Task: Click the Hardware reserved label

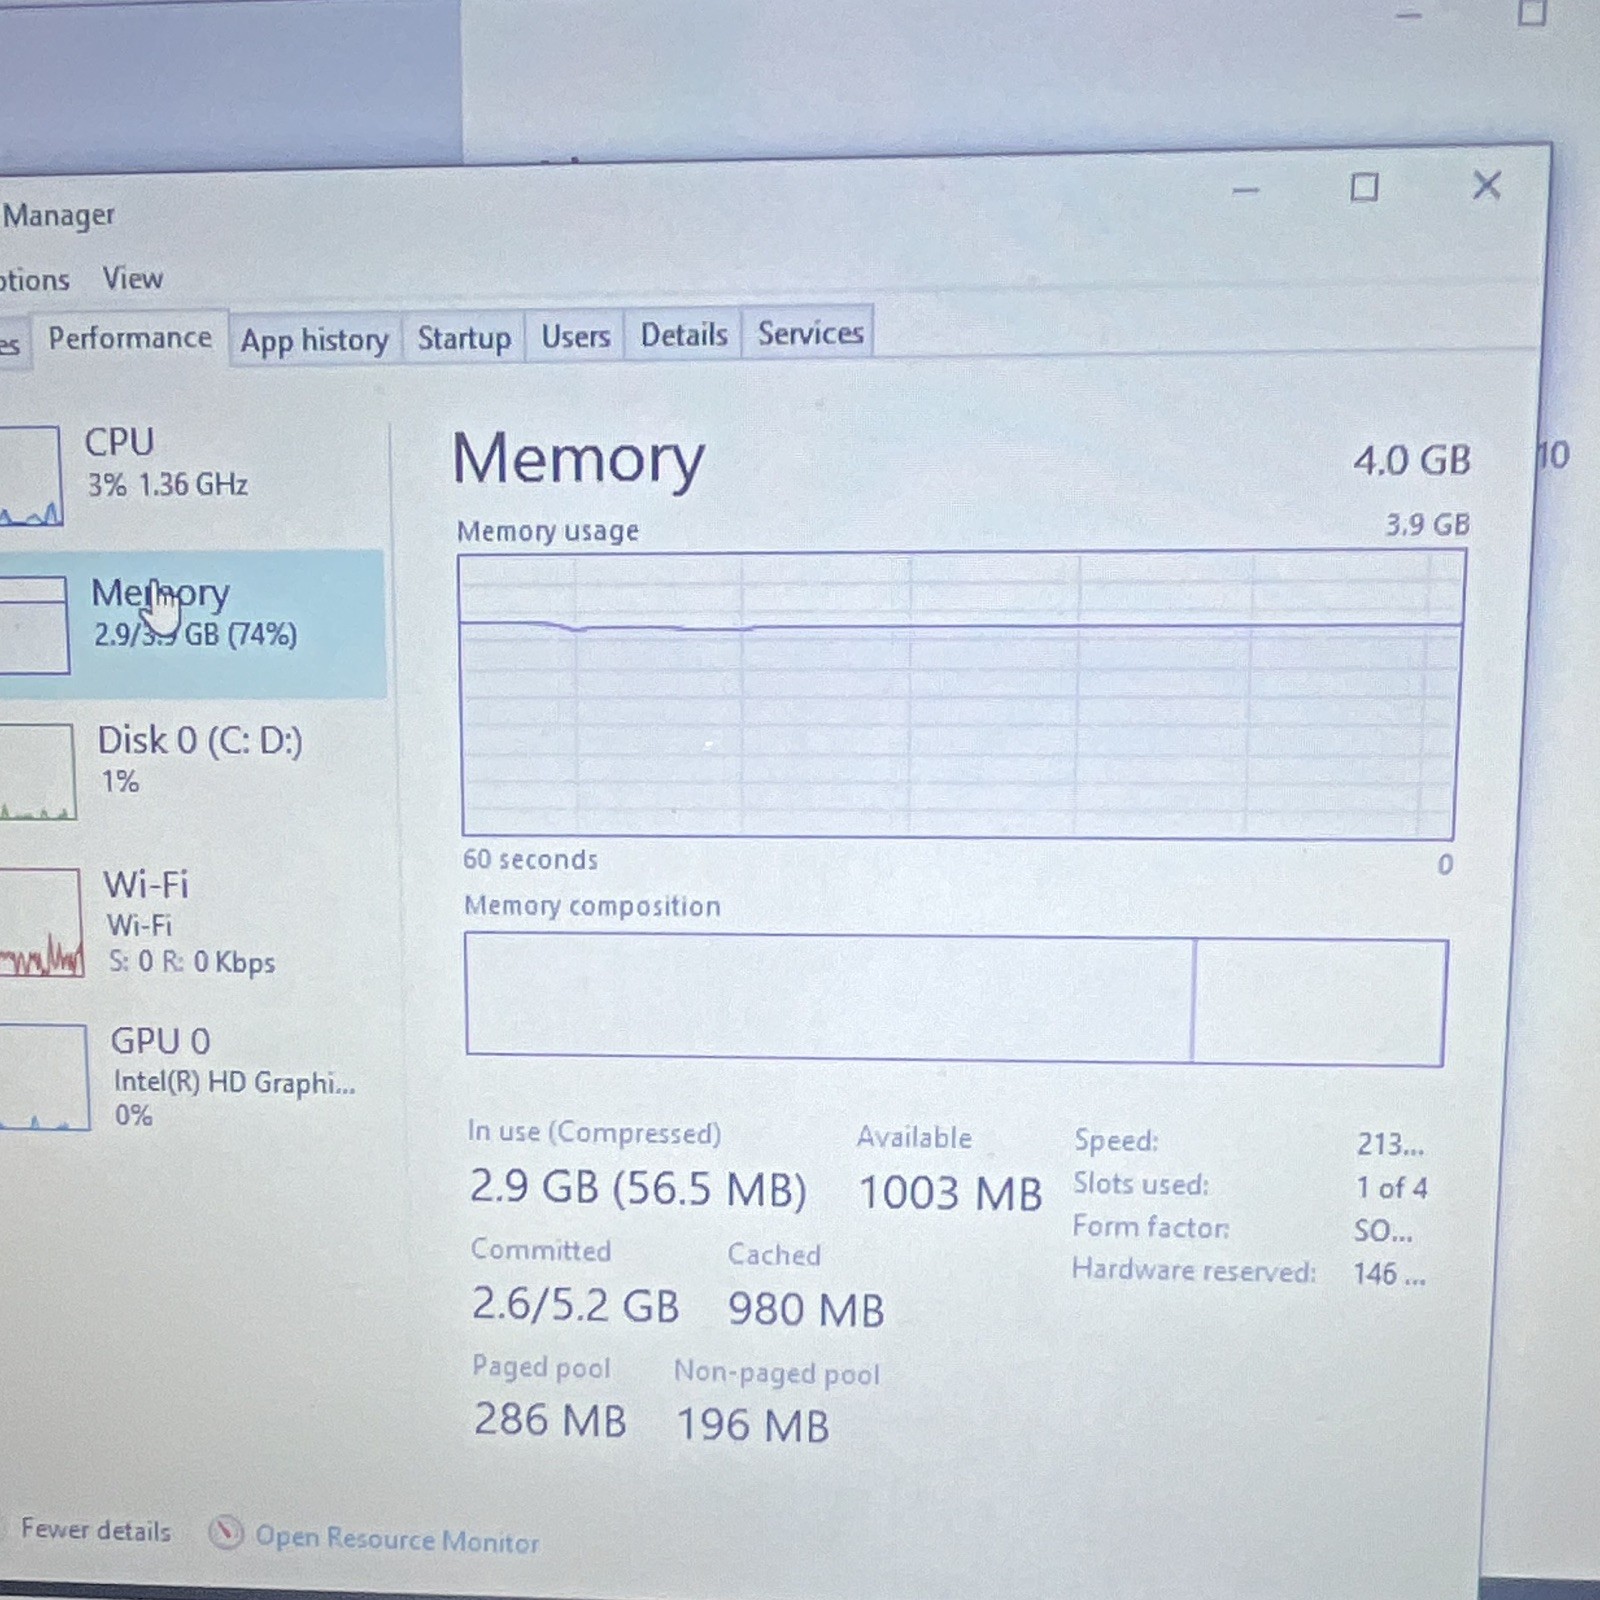Action: point(1194,1271)
